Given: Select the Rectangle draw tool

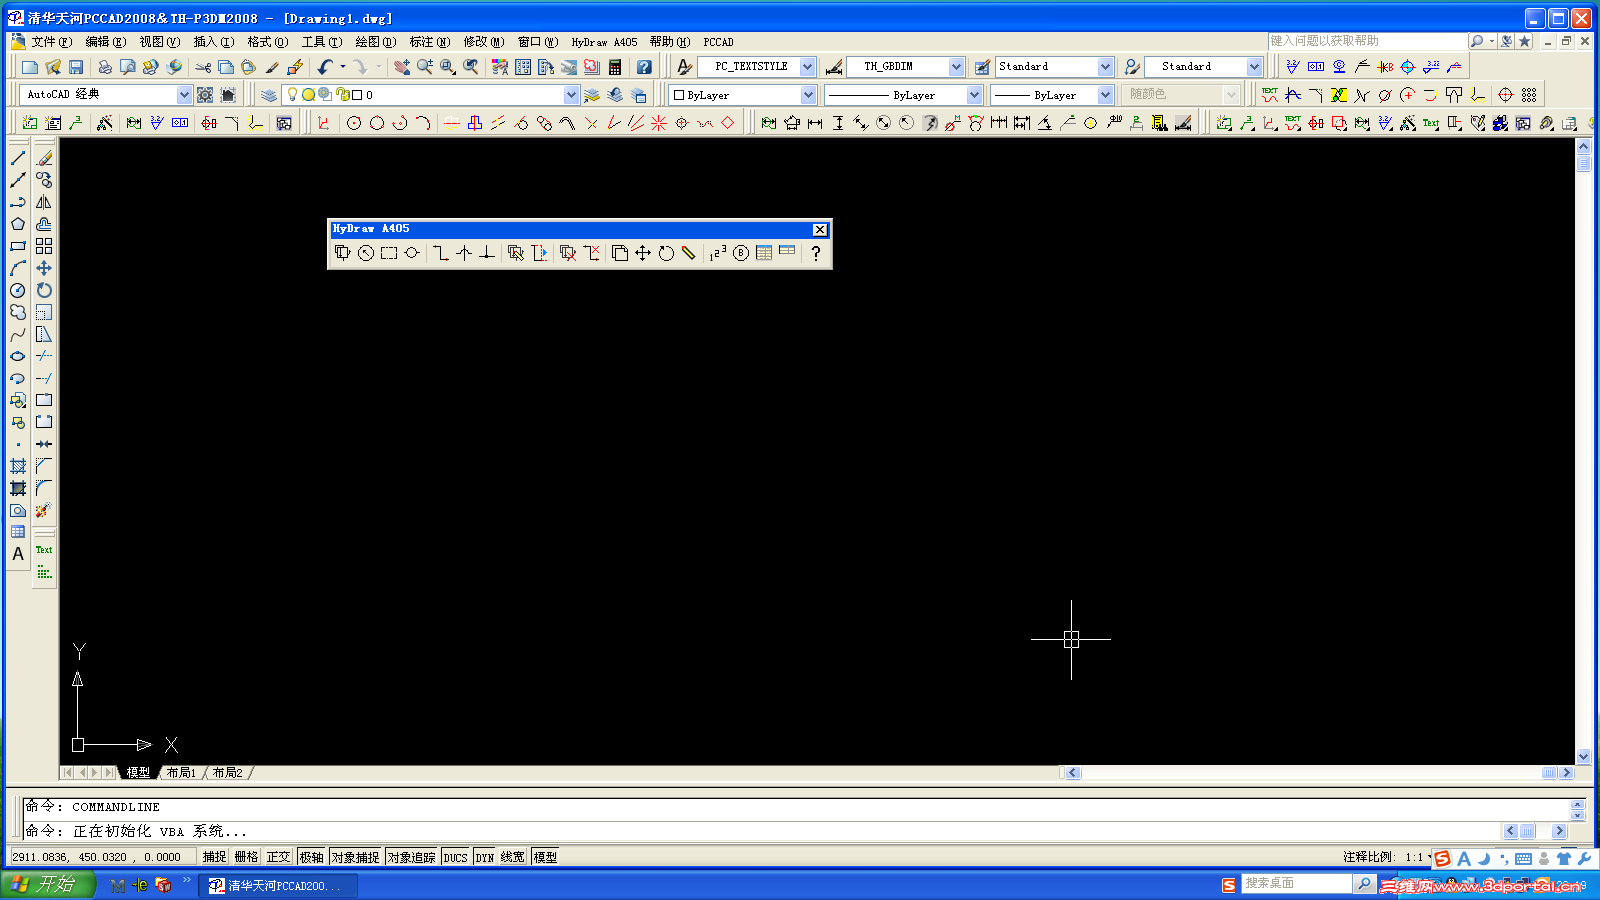Looking at the screenshot, I should tap(18, 246).
